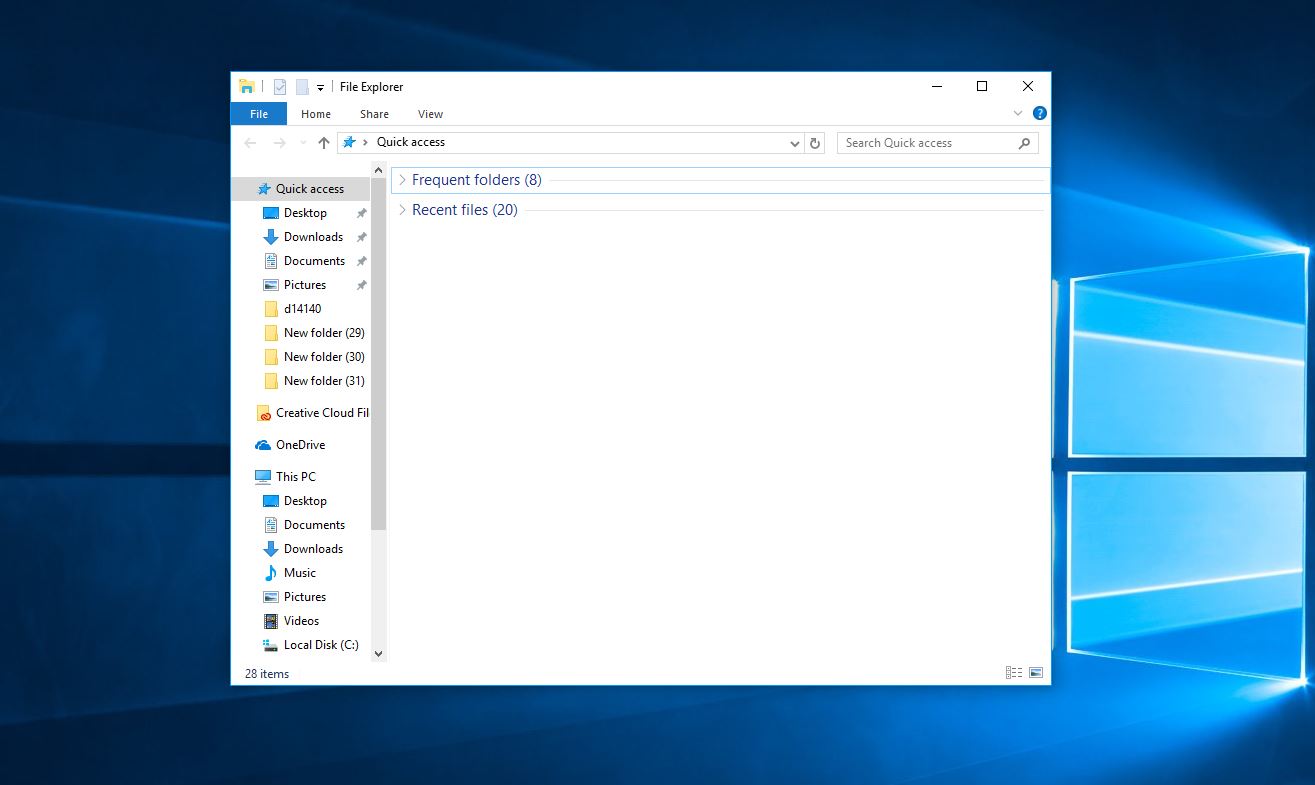
Task: Go back with the Back arrow
Action: coord(250,143)
